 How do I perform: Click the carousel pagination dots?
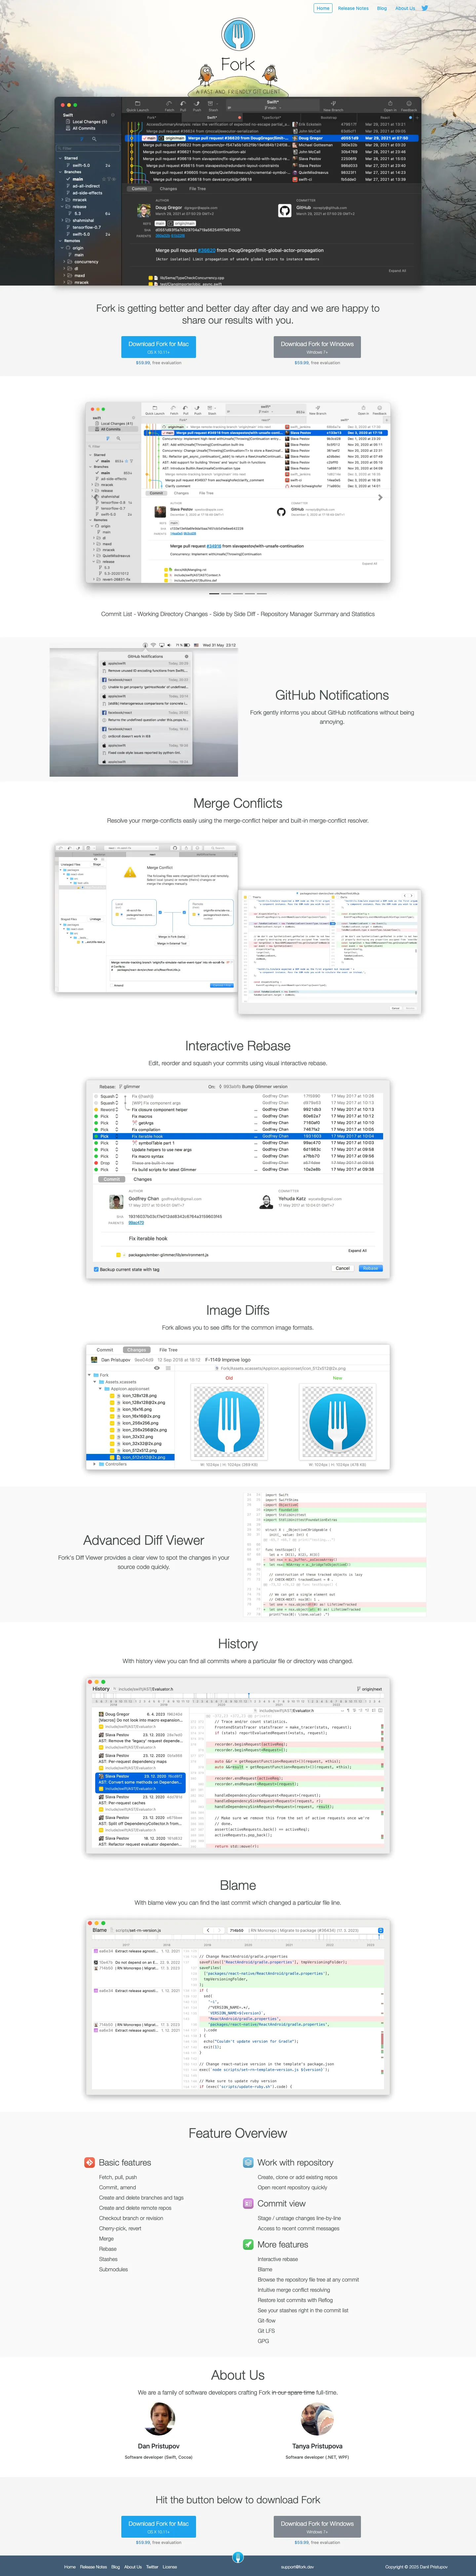click(238, 594)
